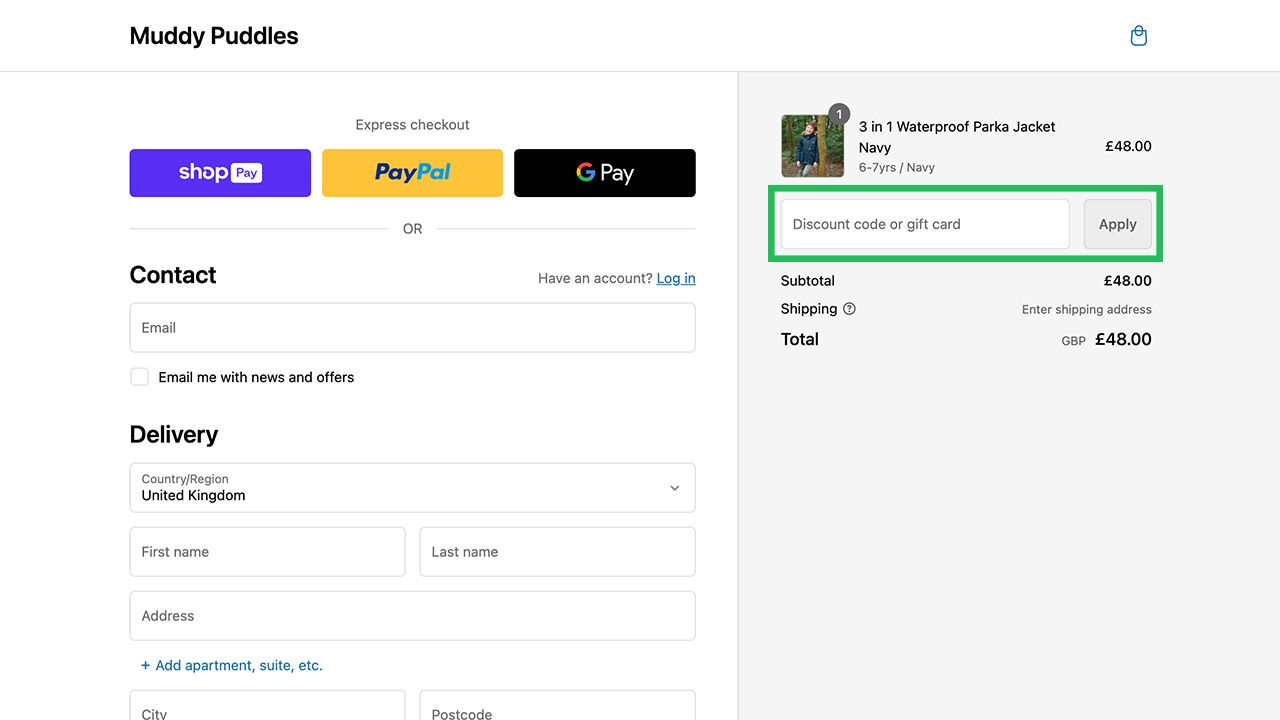Focus the Discount code or gift card field
Screen dimensions: 1280x720
coord(925,224)
